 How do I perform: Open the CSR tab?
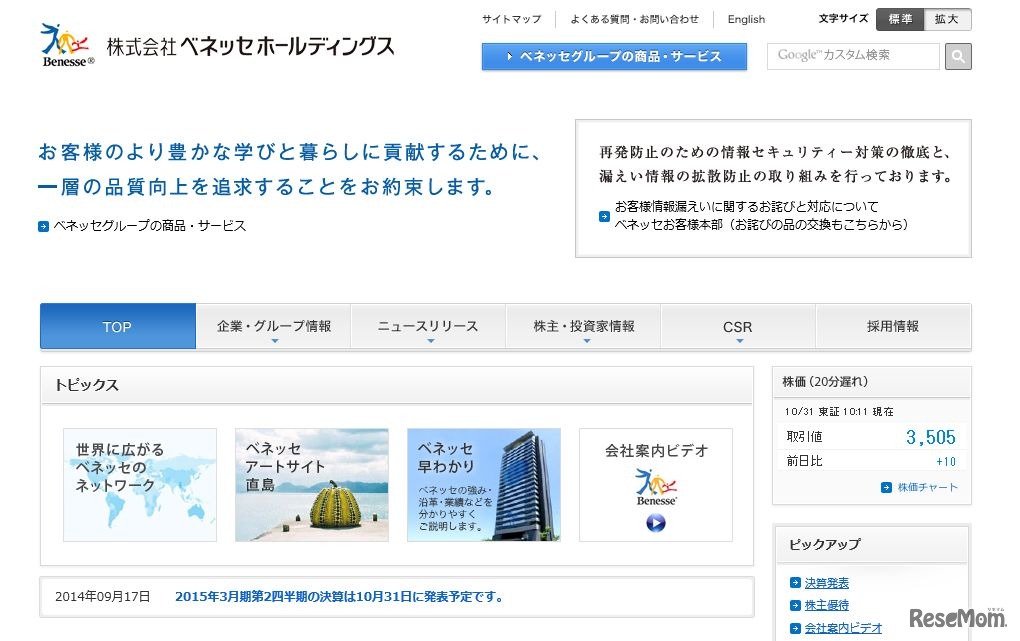coord(738,326)
